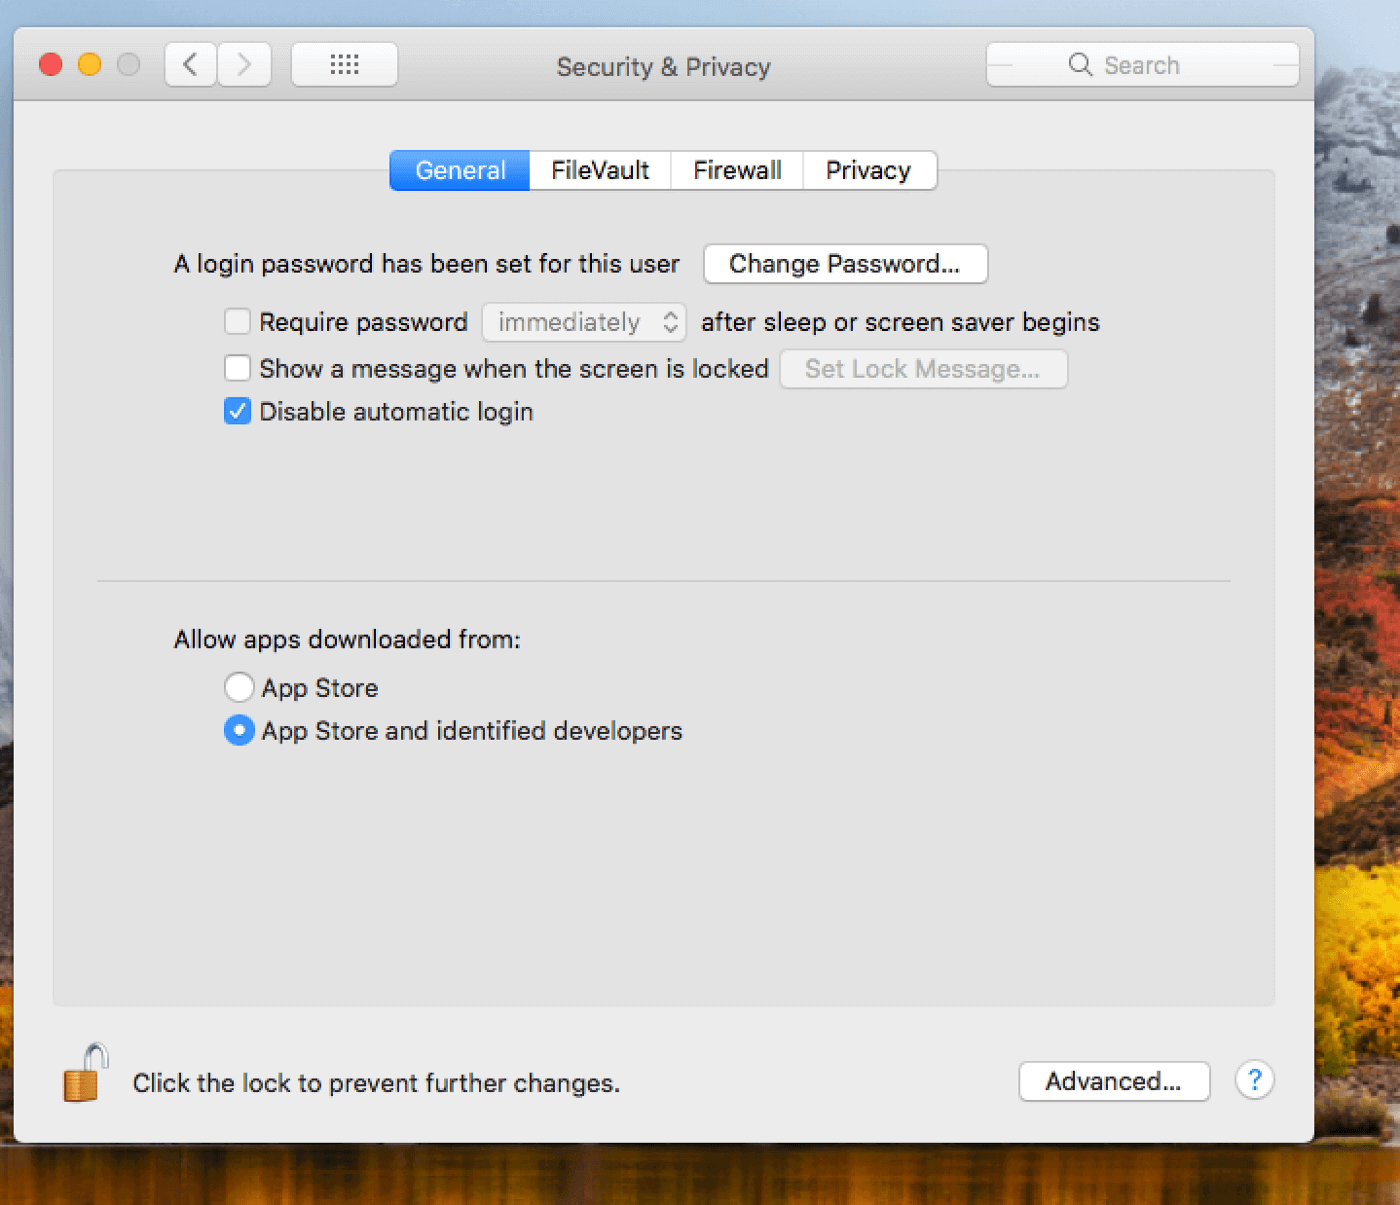Click inside the Search field
This screenshot has width=1400, height=1205.
(1160, 64)
